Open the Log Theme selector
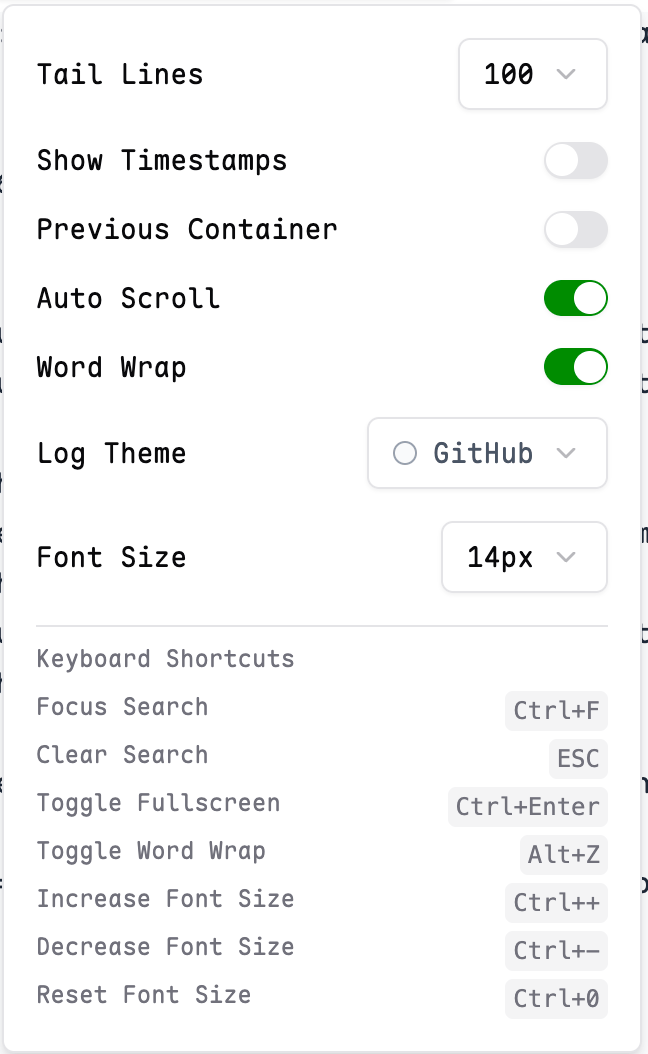This screenshot has height=1054, width=648. click(487, 453)
